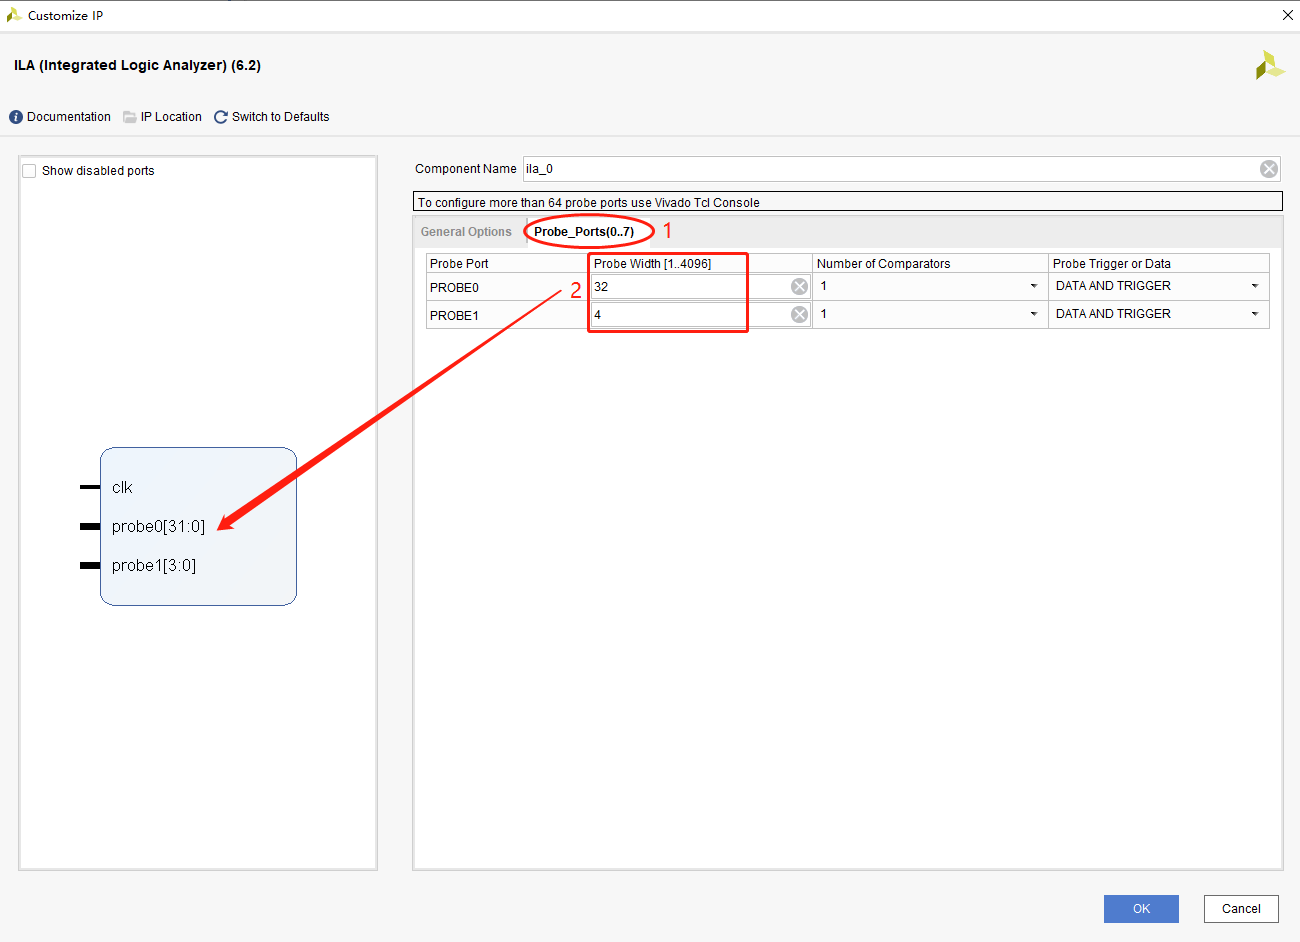Screen dimensions: 1300x942
Task: Open the Documentation info icon
Action: (16, 117)
